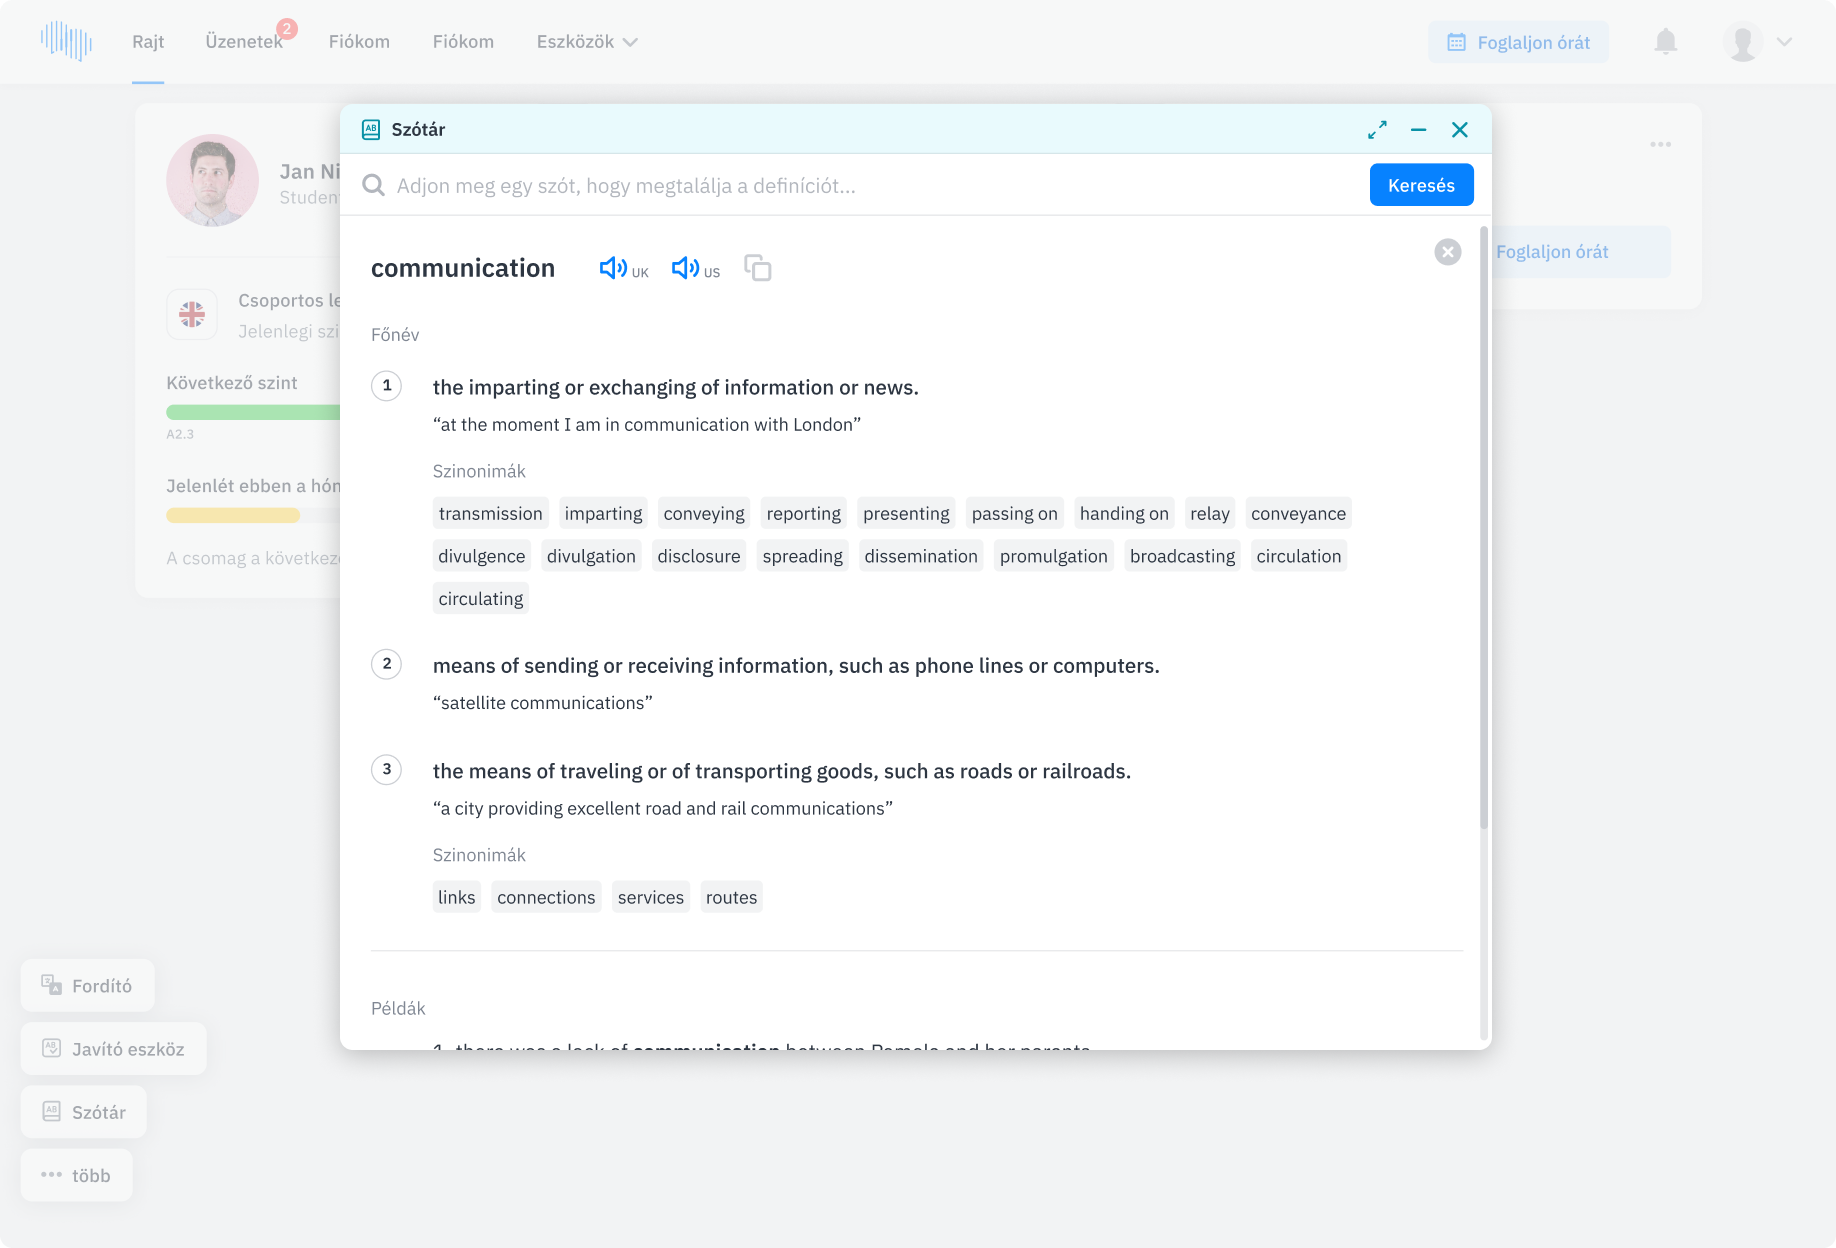Image resolution: width=1836 pixels, height=1248 pixels.
Task: Show more tools with több
Action: pyautogui.click(x=77, y=1176)
